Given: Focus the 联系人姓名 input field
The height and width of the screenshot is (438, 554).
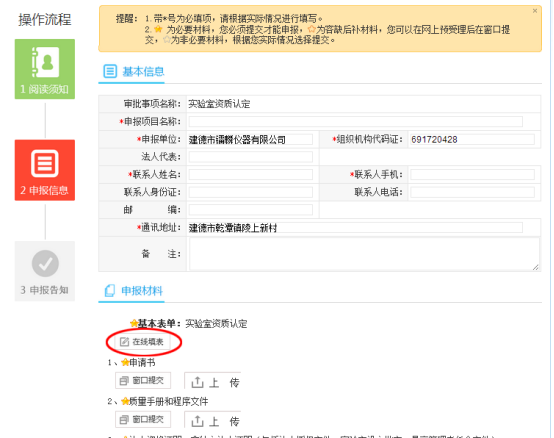Looking at the screenshot, I should pyautogui.click(x=251, y=174).
